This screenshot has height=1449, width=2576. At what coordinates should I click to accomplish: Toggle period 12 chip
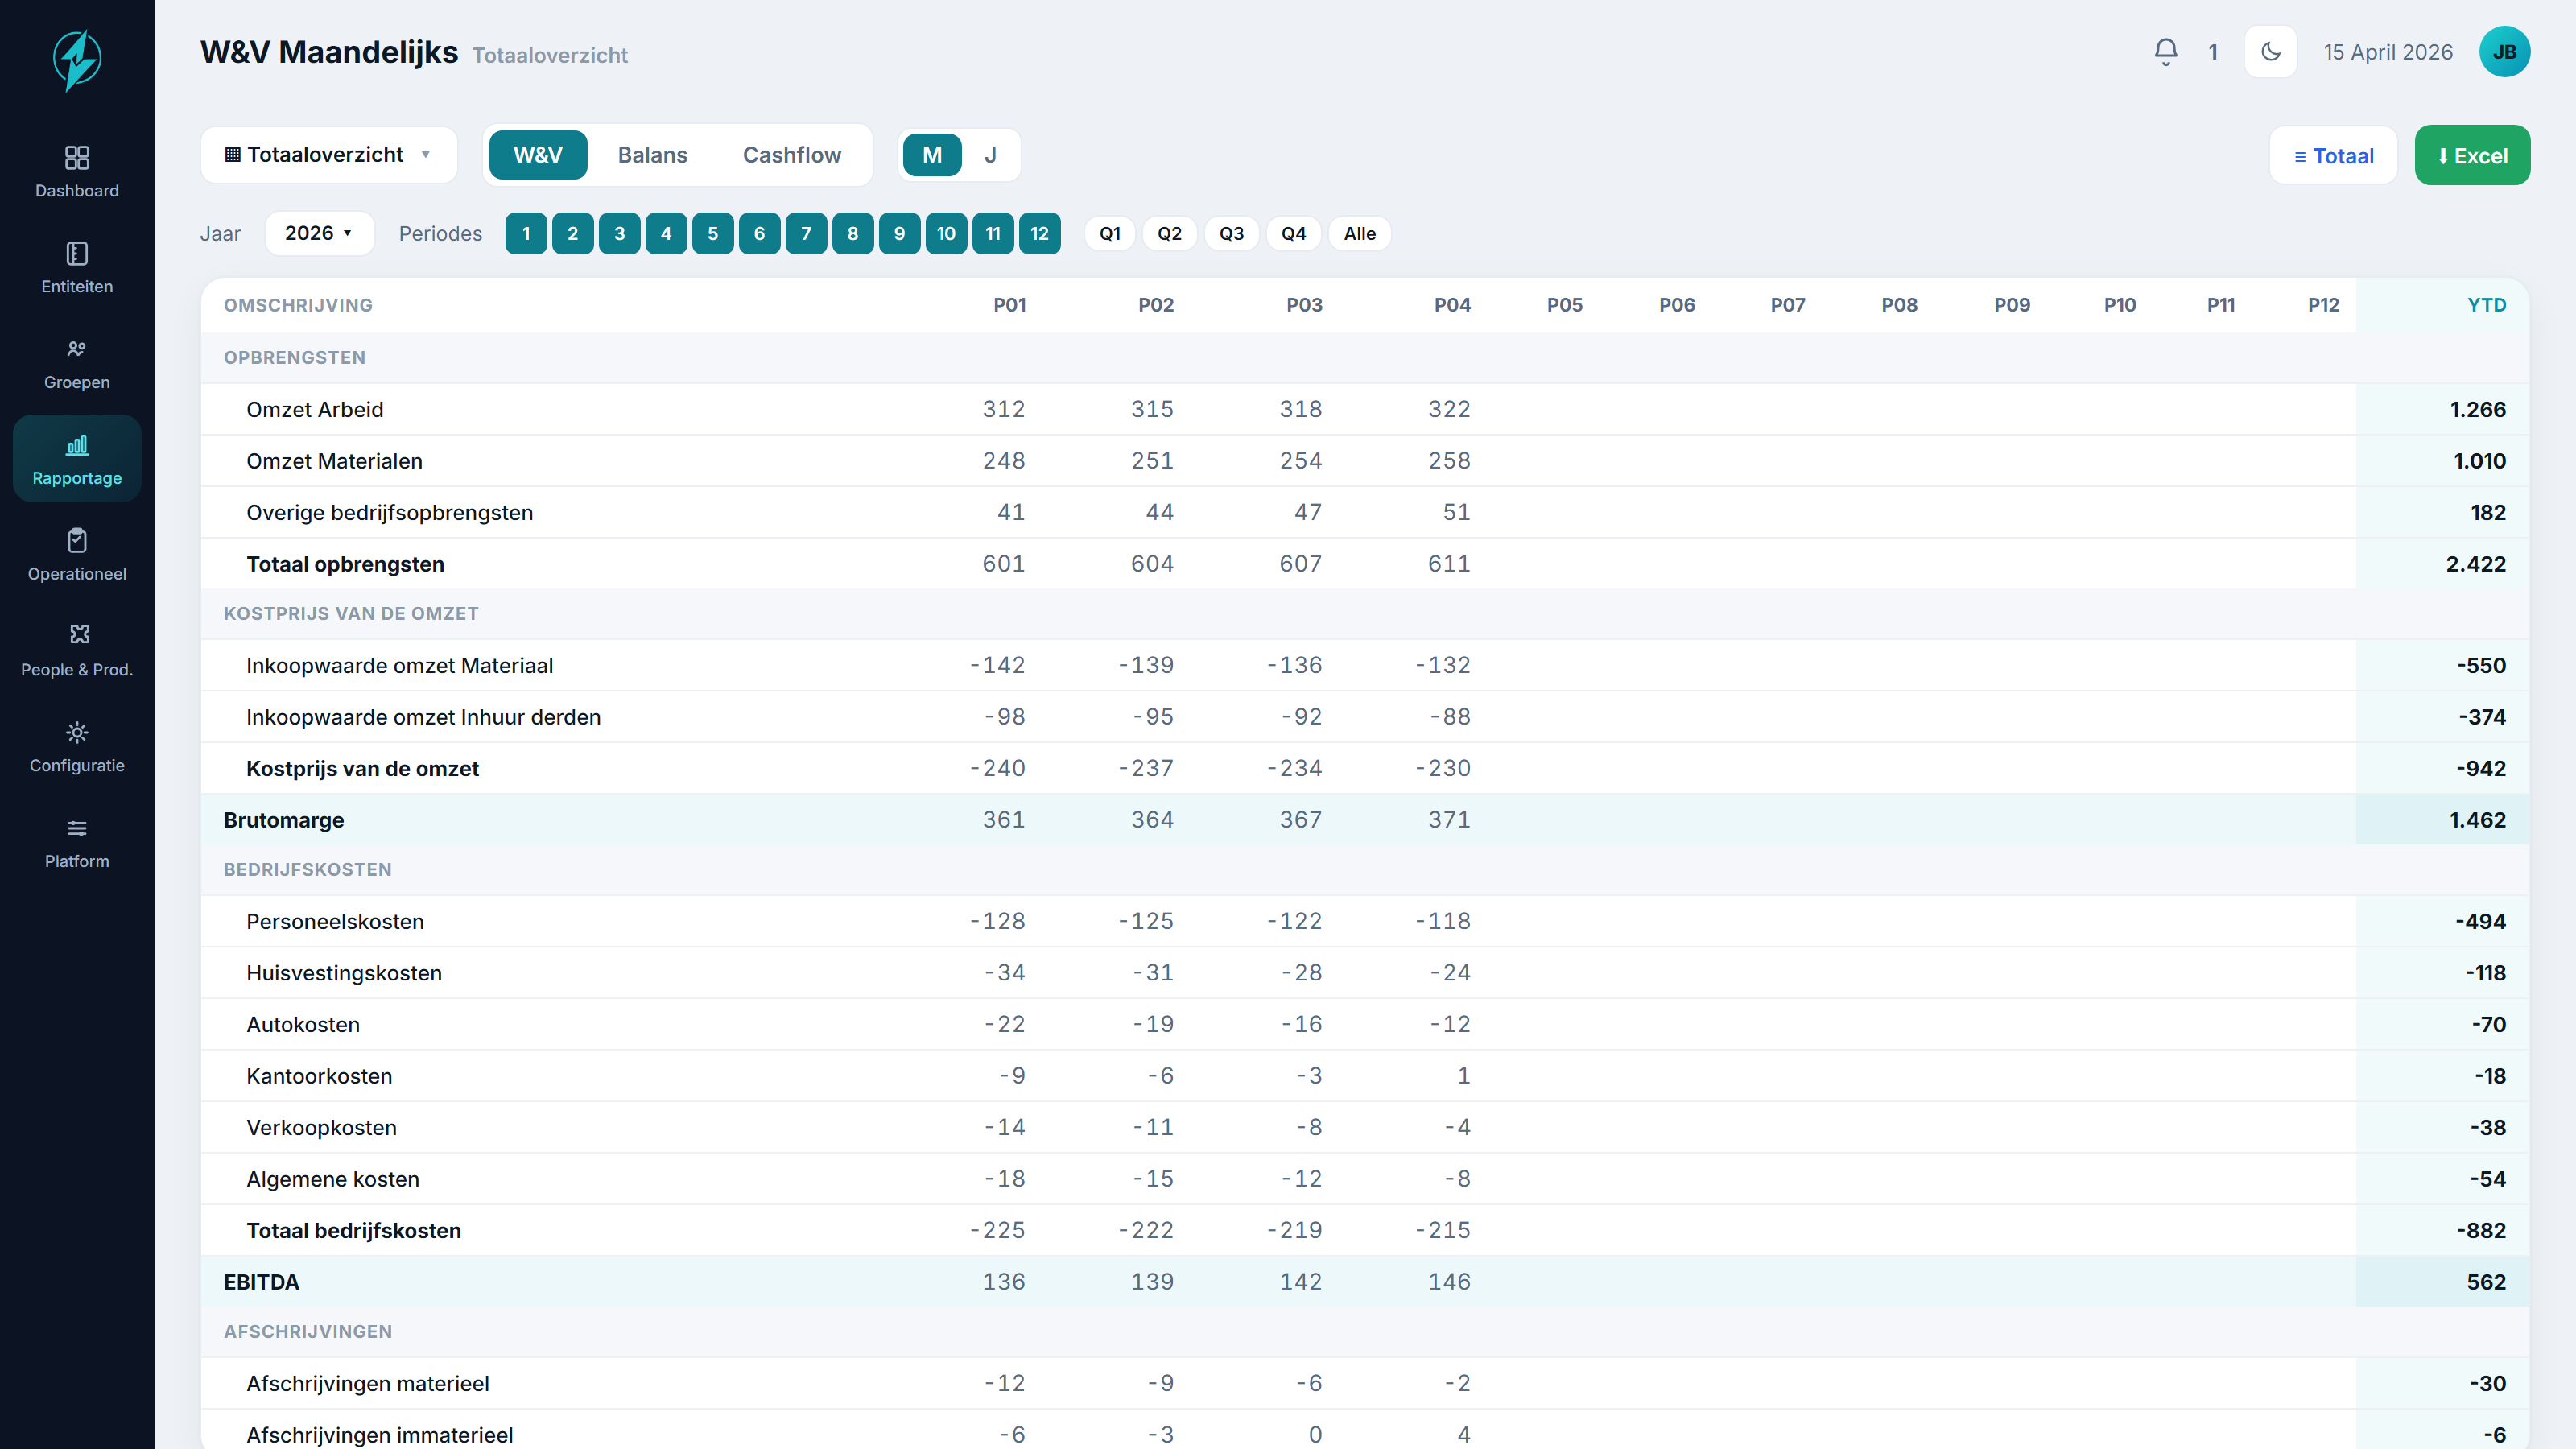(1040, 234)
